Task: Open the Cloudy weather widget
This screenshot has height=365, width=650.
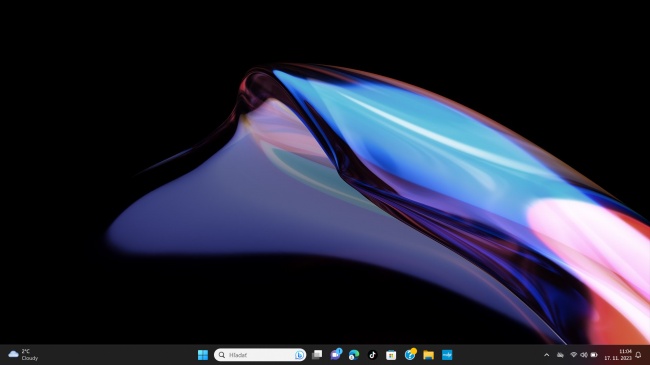Action: (23, 355)
